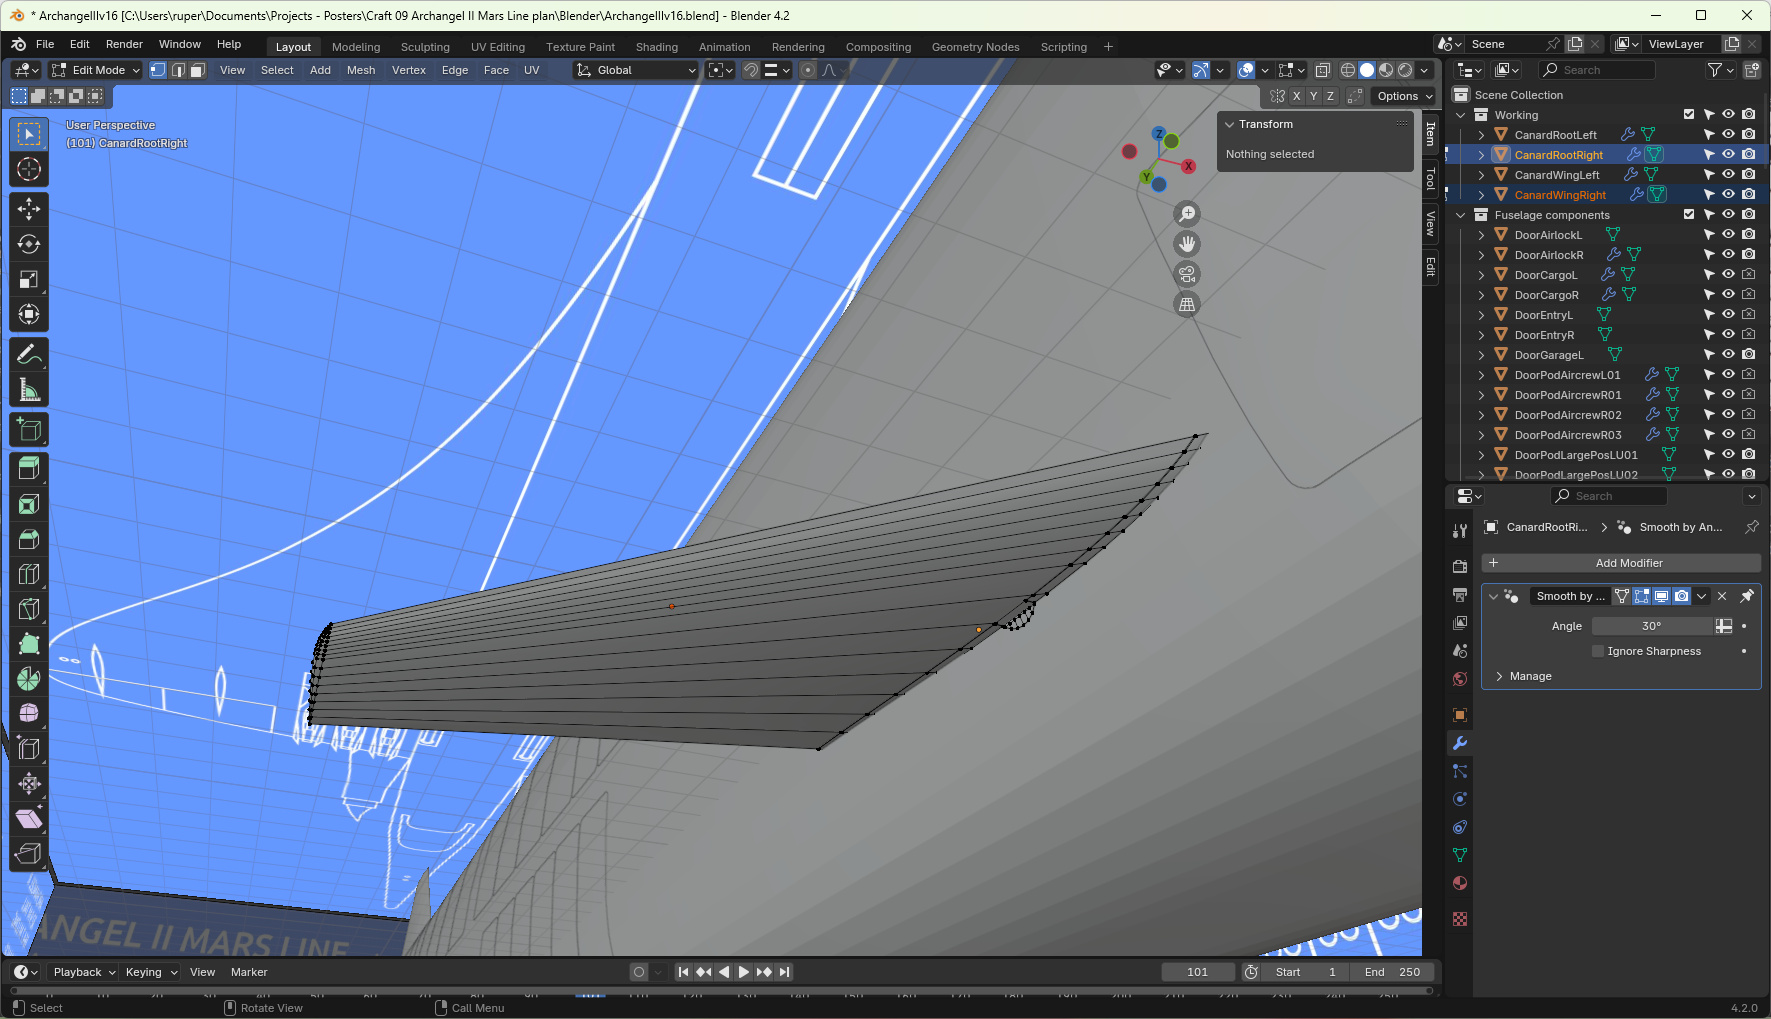Switch to edge select mode
The width and height of the screenshot is (1771, 1019).
(178, 70)
